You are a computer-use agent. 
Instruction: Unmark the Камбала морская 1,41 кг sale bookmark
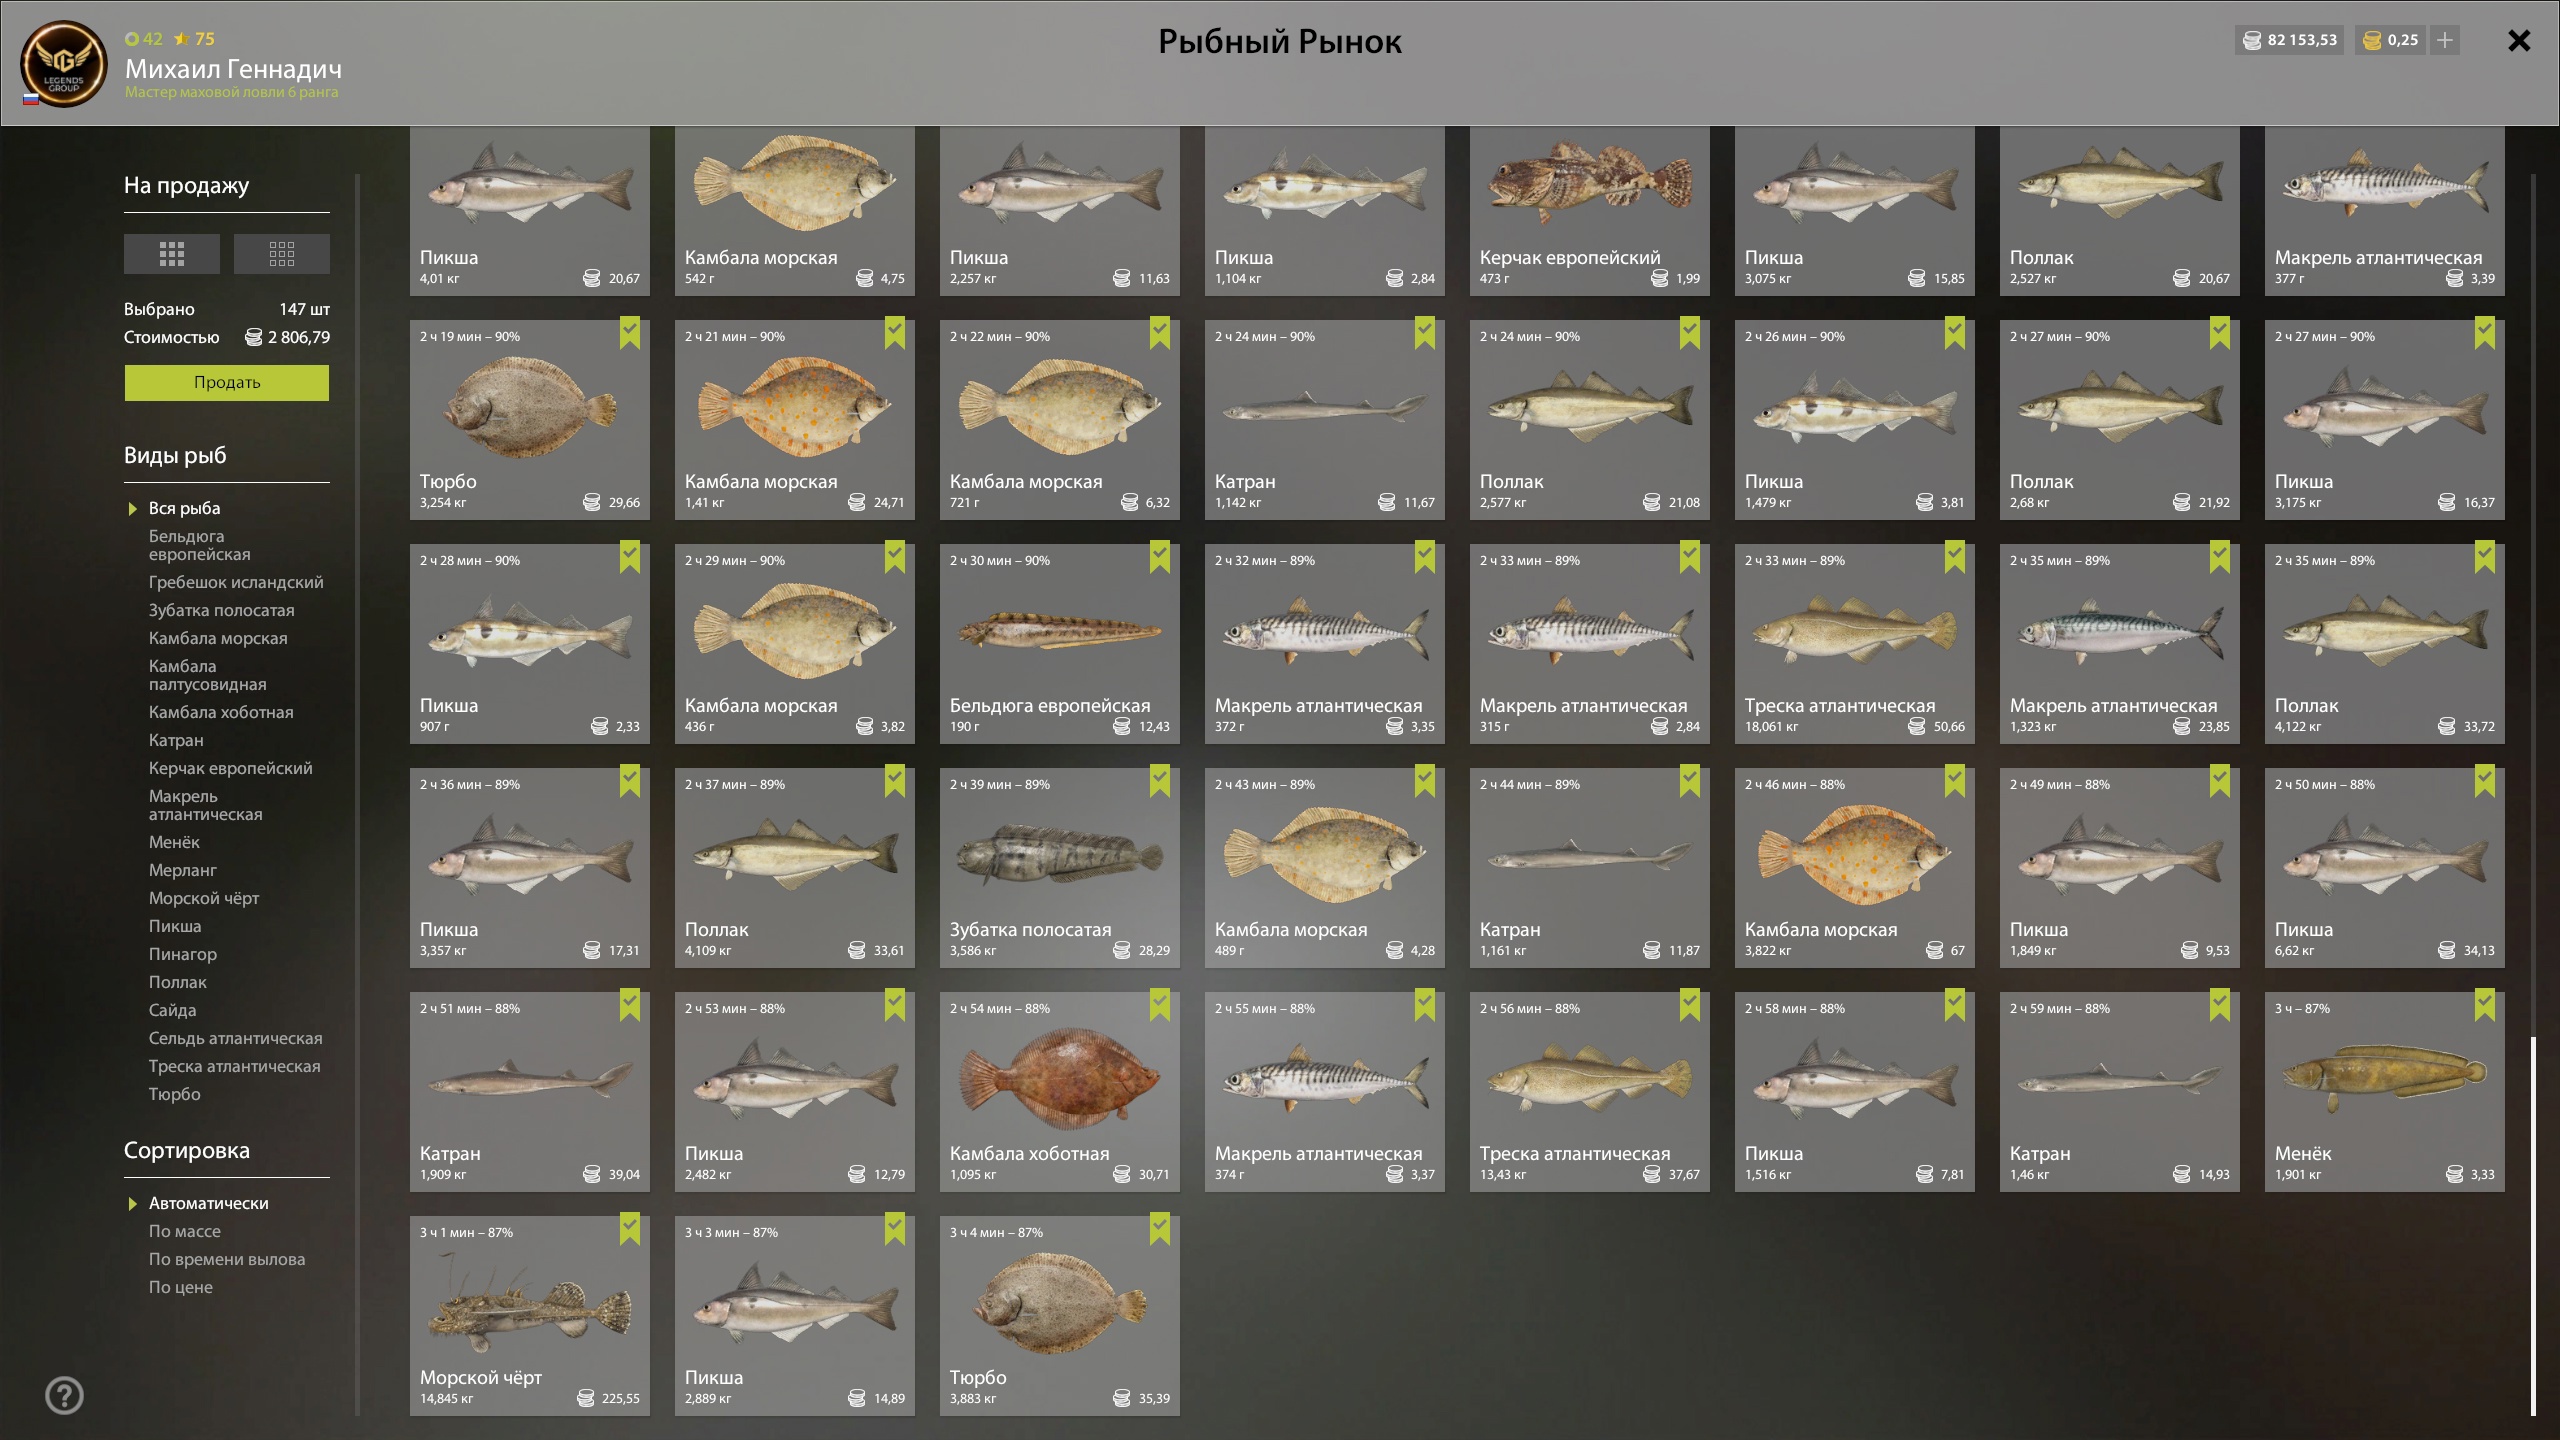[x=894, y=333]
